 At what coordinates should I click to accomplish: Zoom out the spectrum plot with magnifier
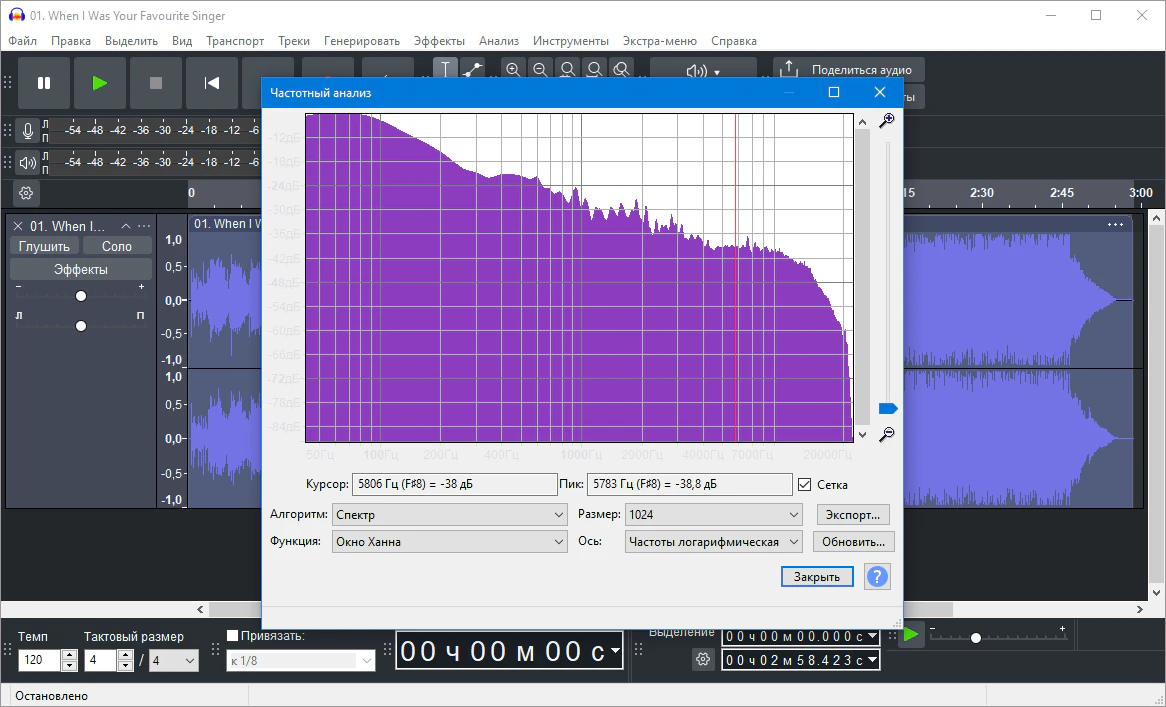tap(885, 435)
